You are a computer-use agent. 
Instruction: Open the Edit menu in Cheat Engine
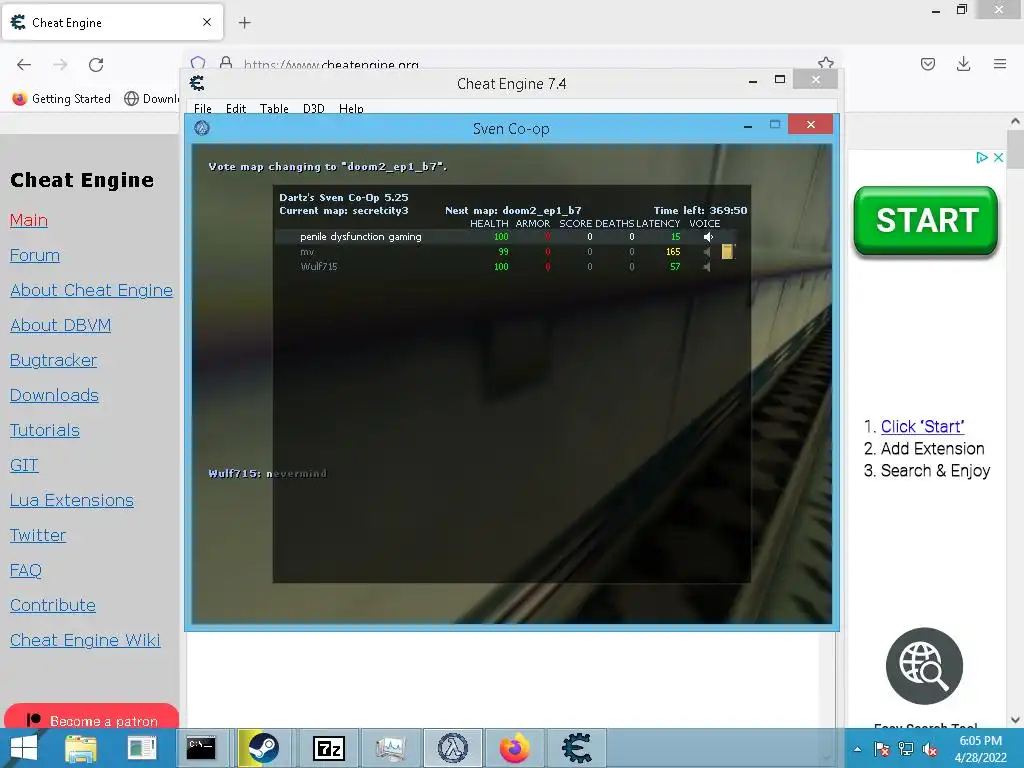[x=236, y=108]
